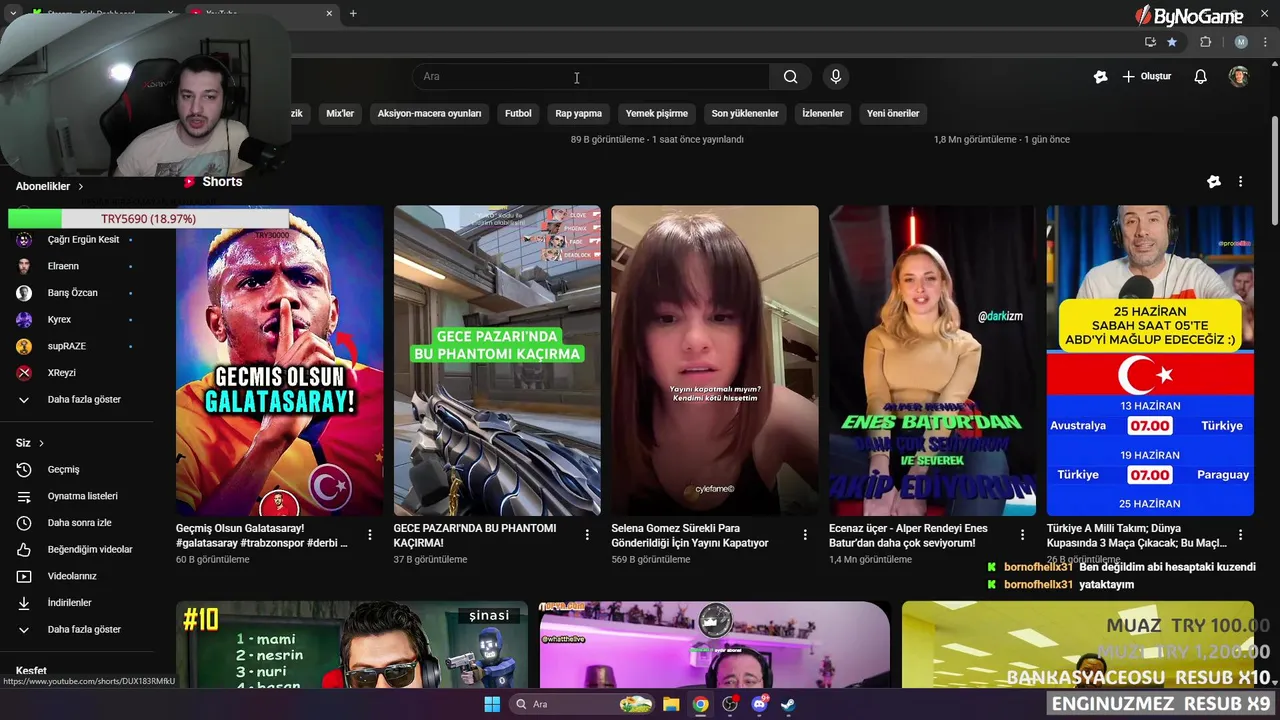Image resolution: width=1280 pixels, height=720 pixels.
Task: Click the Oluştur create button
Action: click(x=1146, y=76)
